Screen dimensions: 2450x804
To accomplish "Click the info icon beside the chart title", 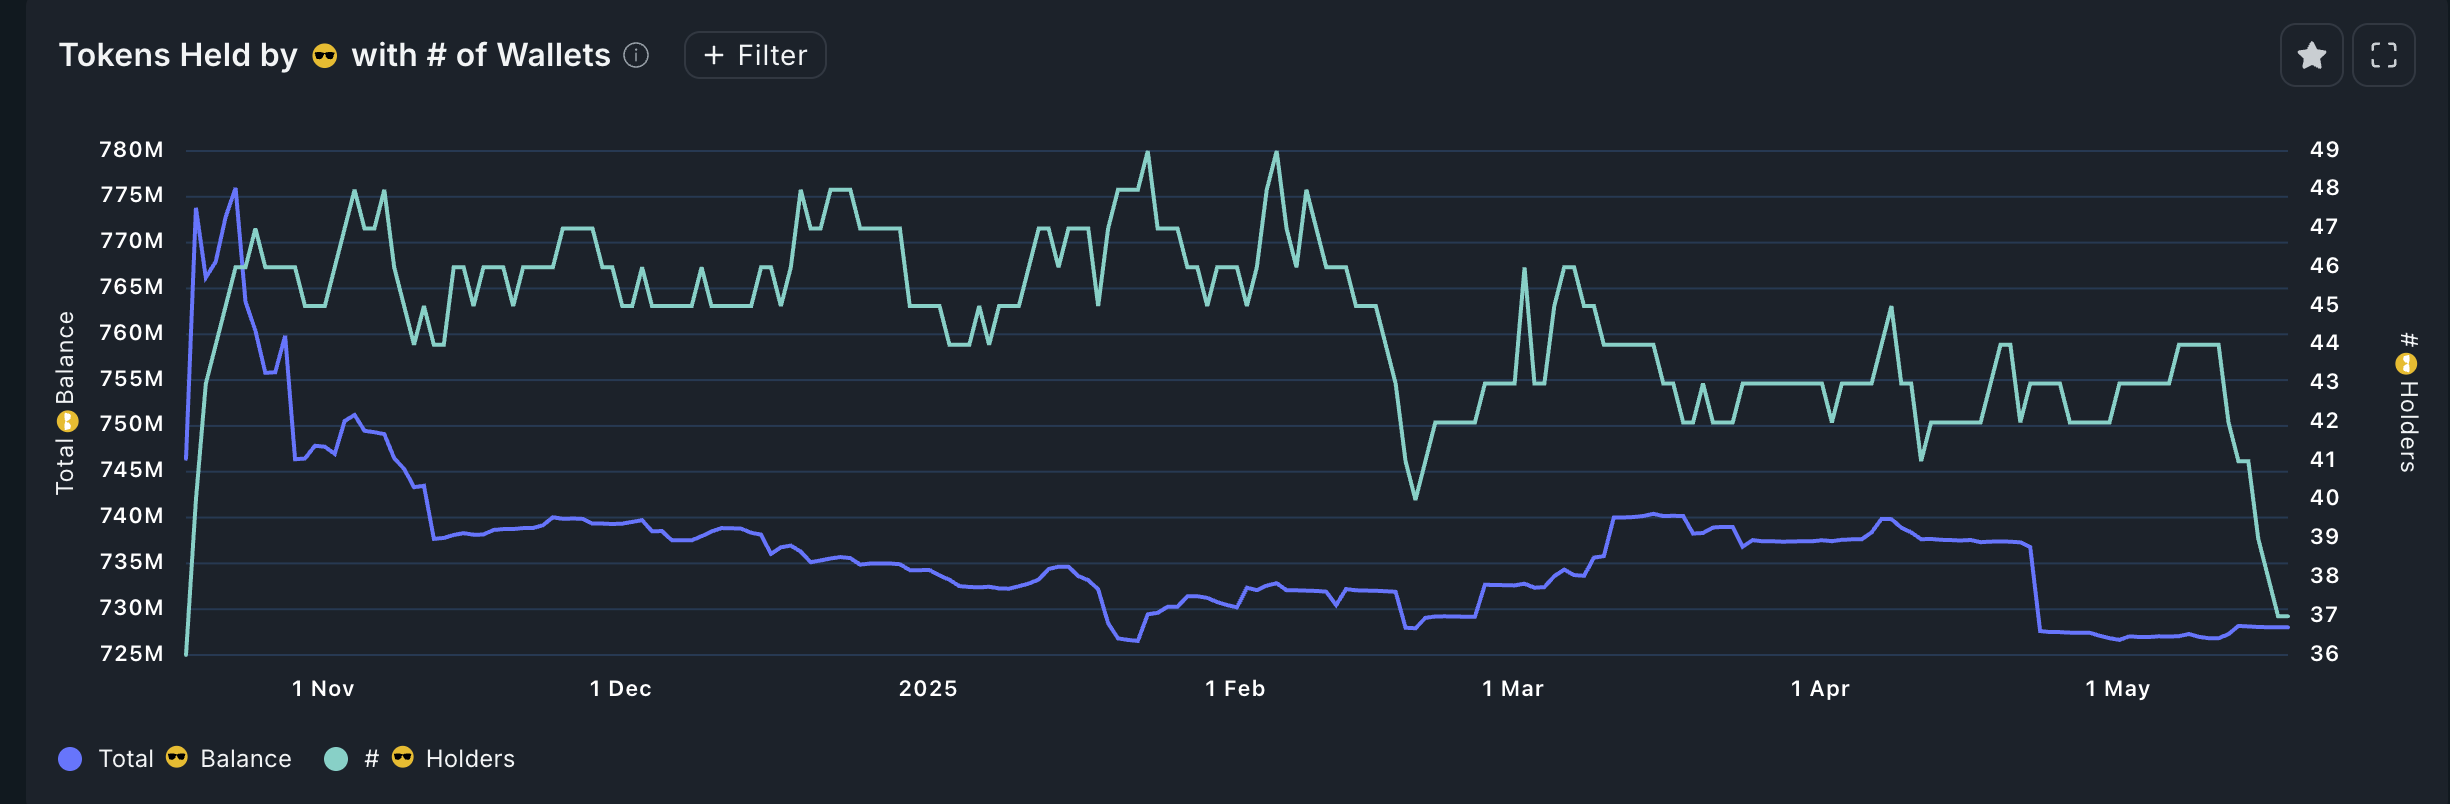I will click(636, 55).
